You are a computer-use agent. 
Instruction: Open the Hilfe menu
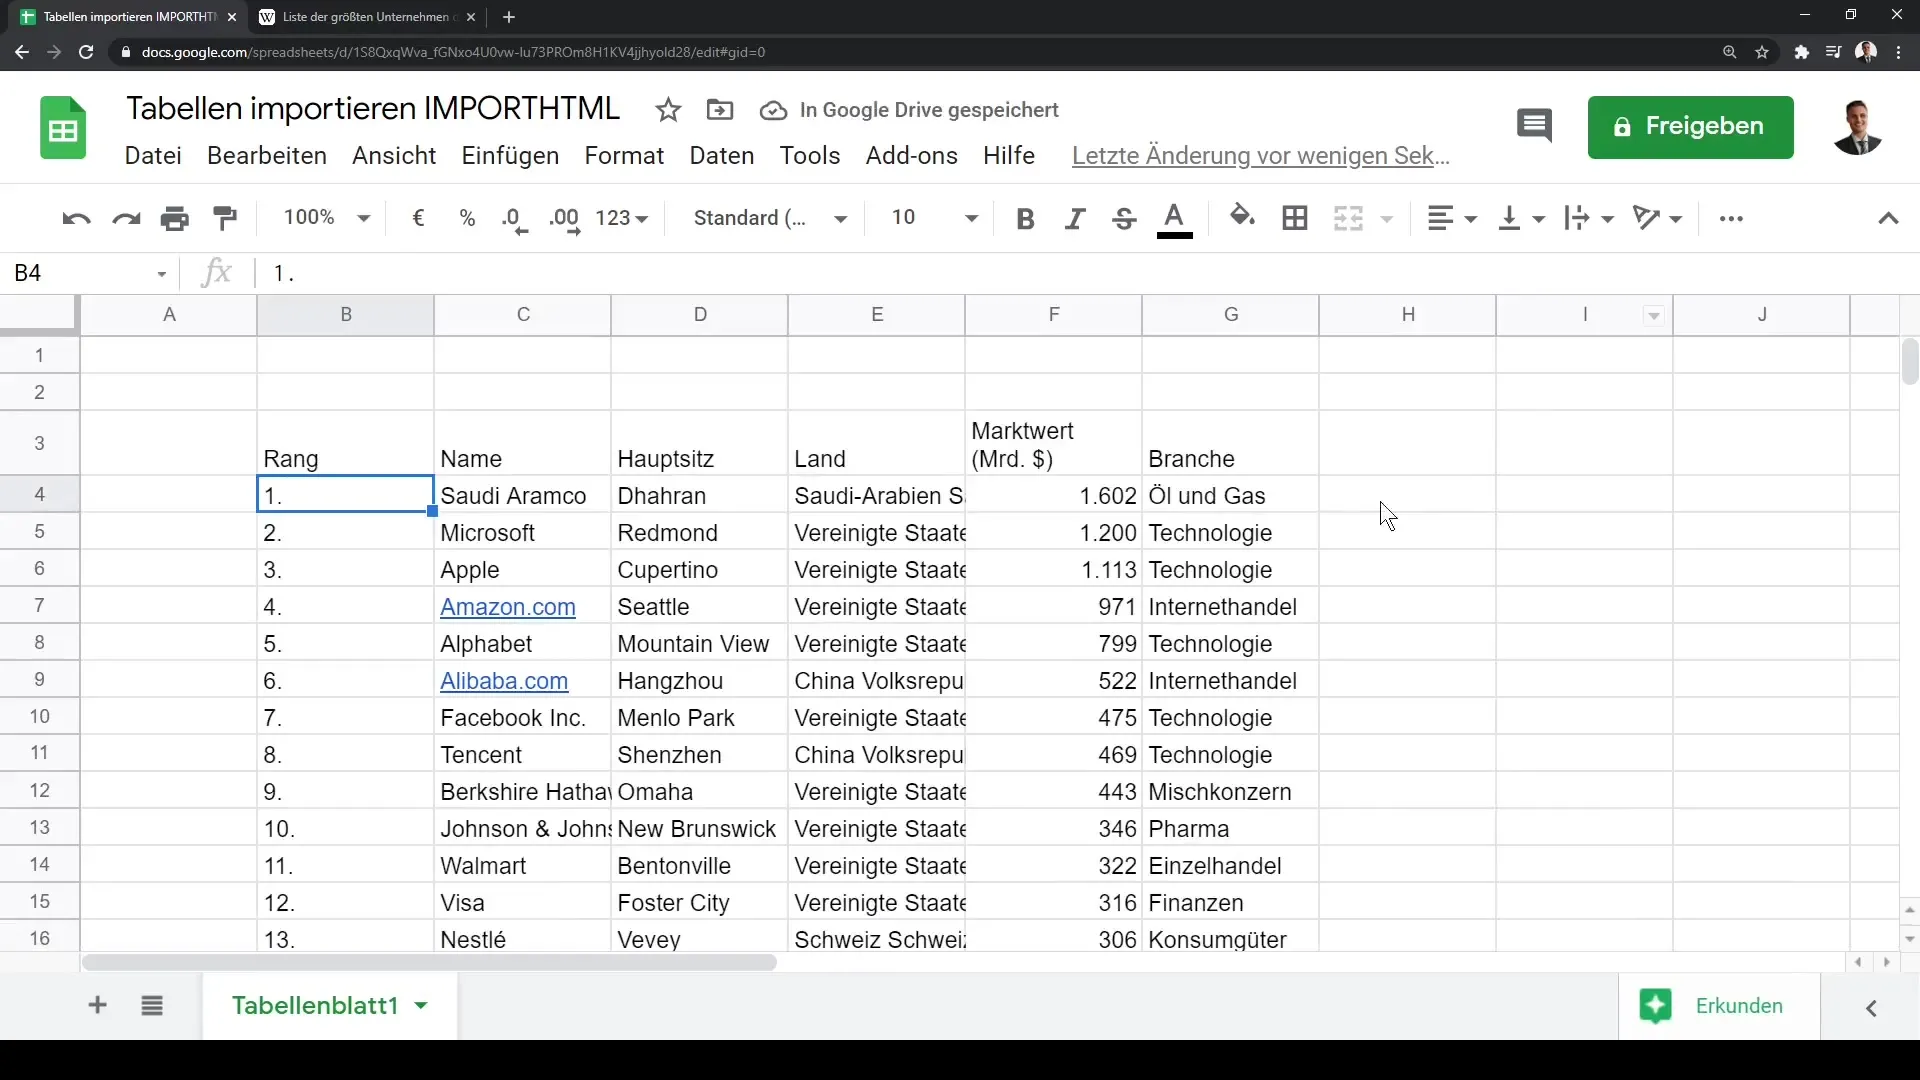coord(1009,156)
